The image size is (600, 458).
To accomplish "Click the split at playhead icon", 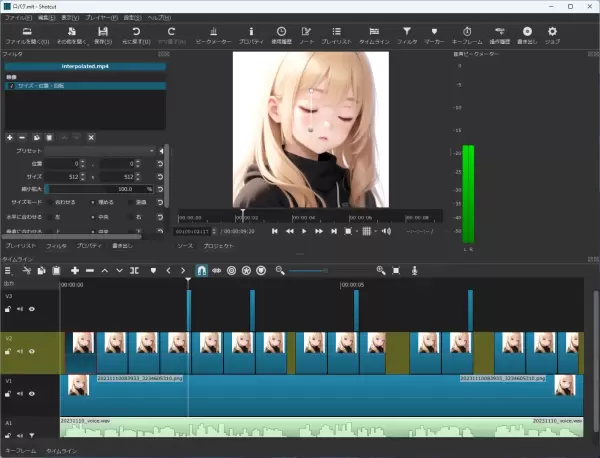I will (x=134, y=271).
